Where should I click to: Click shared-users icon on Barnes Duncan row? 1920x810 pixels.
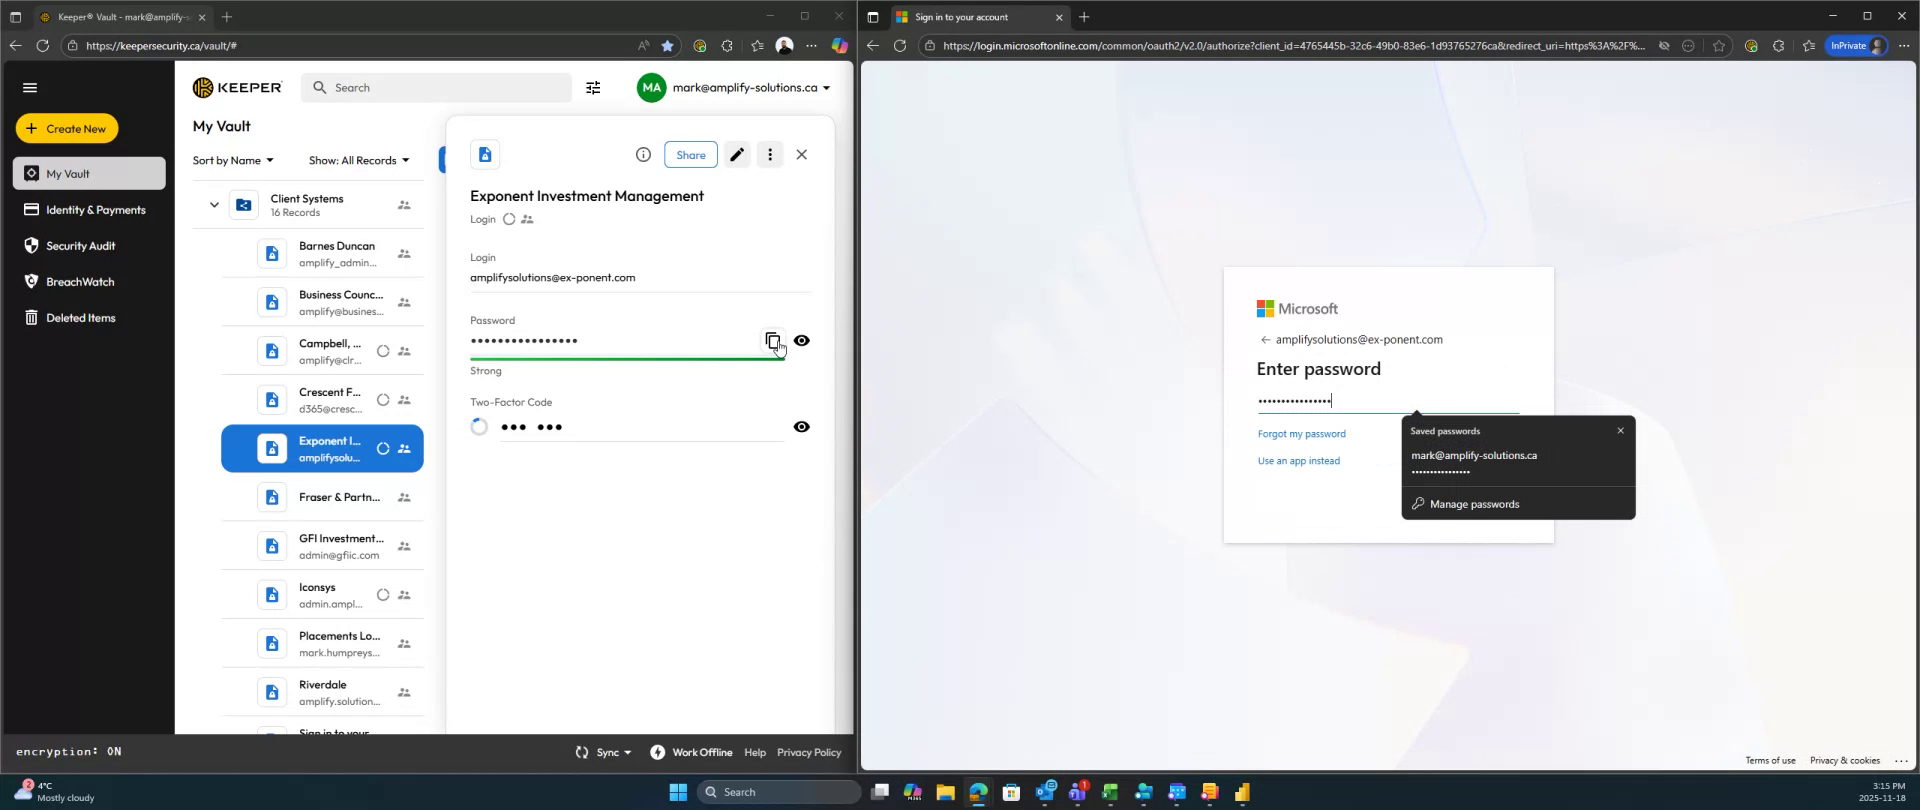[404, 254]
